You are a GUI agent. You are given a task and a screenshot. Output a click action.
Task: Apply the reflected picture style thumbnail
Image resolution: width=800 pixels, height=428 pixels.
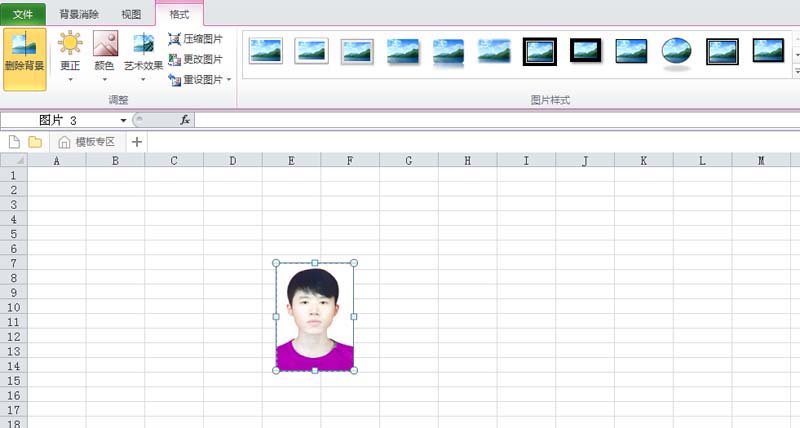448,53
